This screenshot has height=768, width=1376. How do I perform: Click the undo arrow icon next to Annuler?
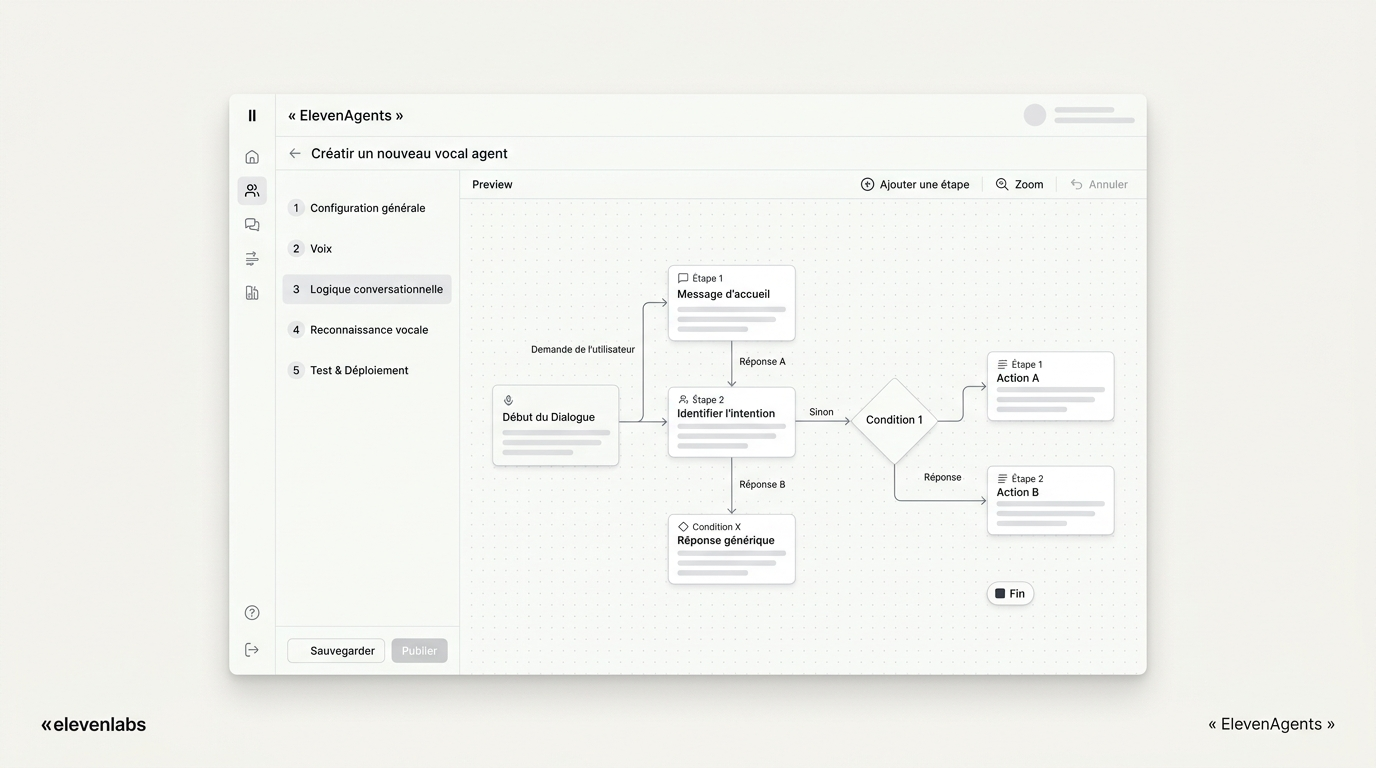click(1076, 185)
